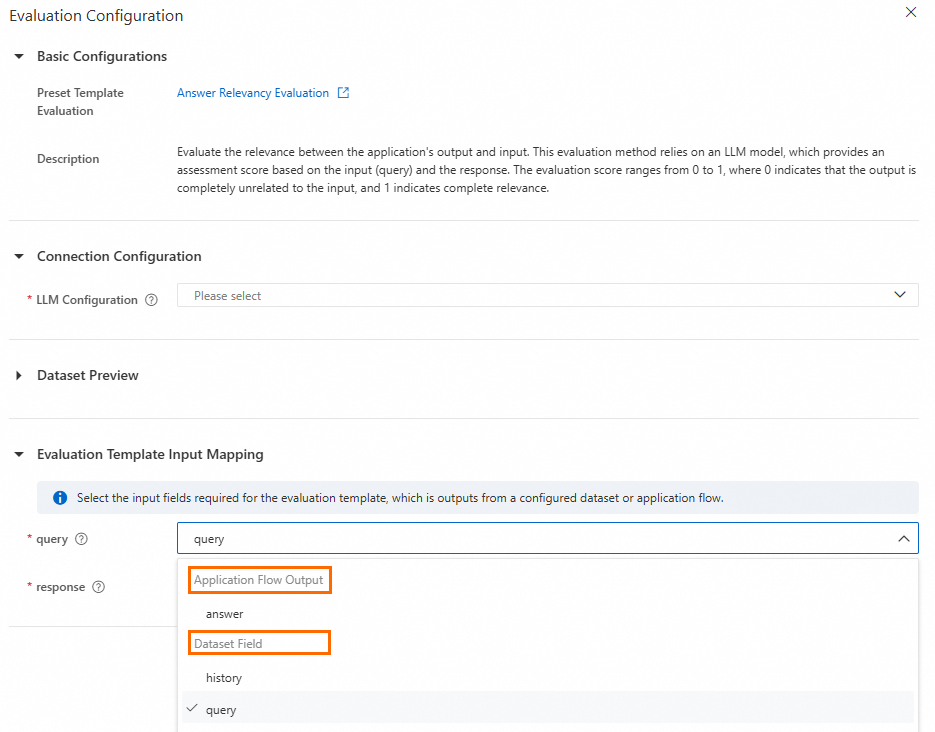Open the Answer Relevancy Evaluation link

tap(252, 93)
